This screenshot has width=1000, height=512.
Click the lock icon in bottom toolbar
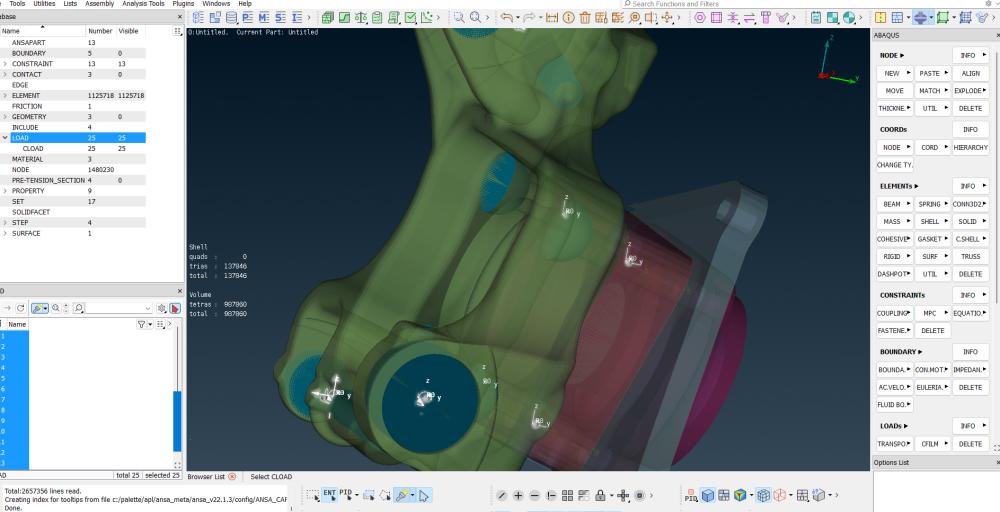[599, 496]
